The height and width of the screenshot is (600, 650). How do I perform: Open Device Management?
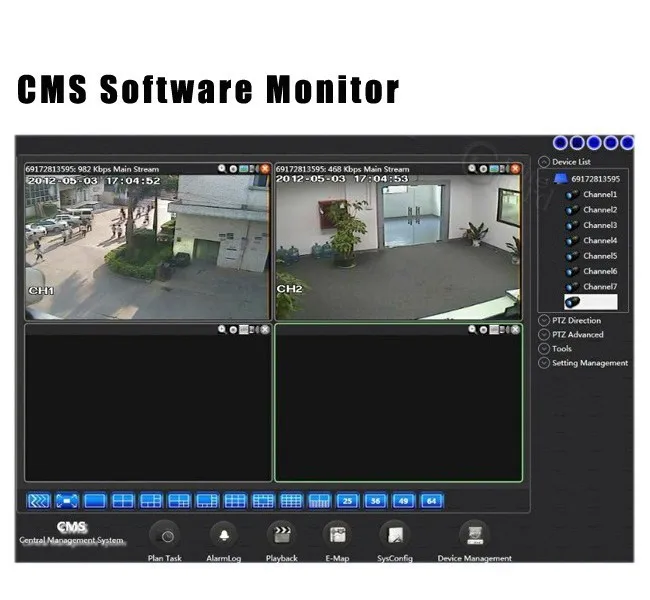pos(475,541)
